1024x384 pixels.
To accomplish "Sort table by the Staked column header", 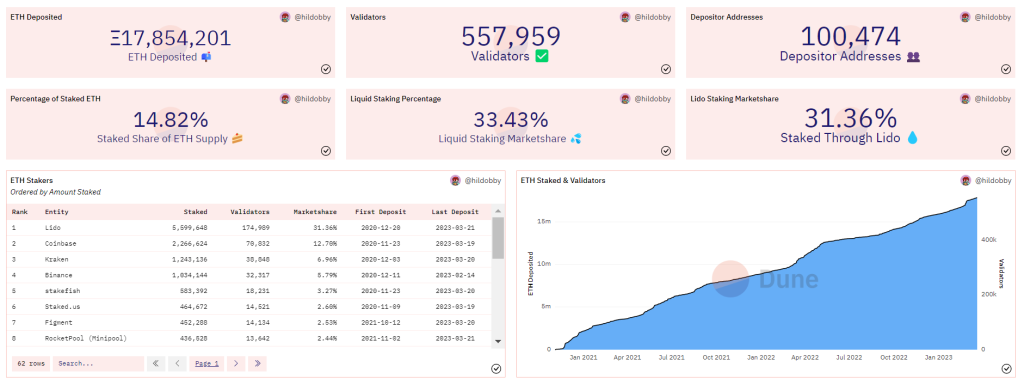I will coord(195,212).
